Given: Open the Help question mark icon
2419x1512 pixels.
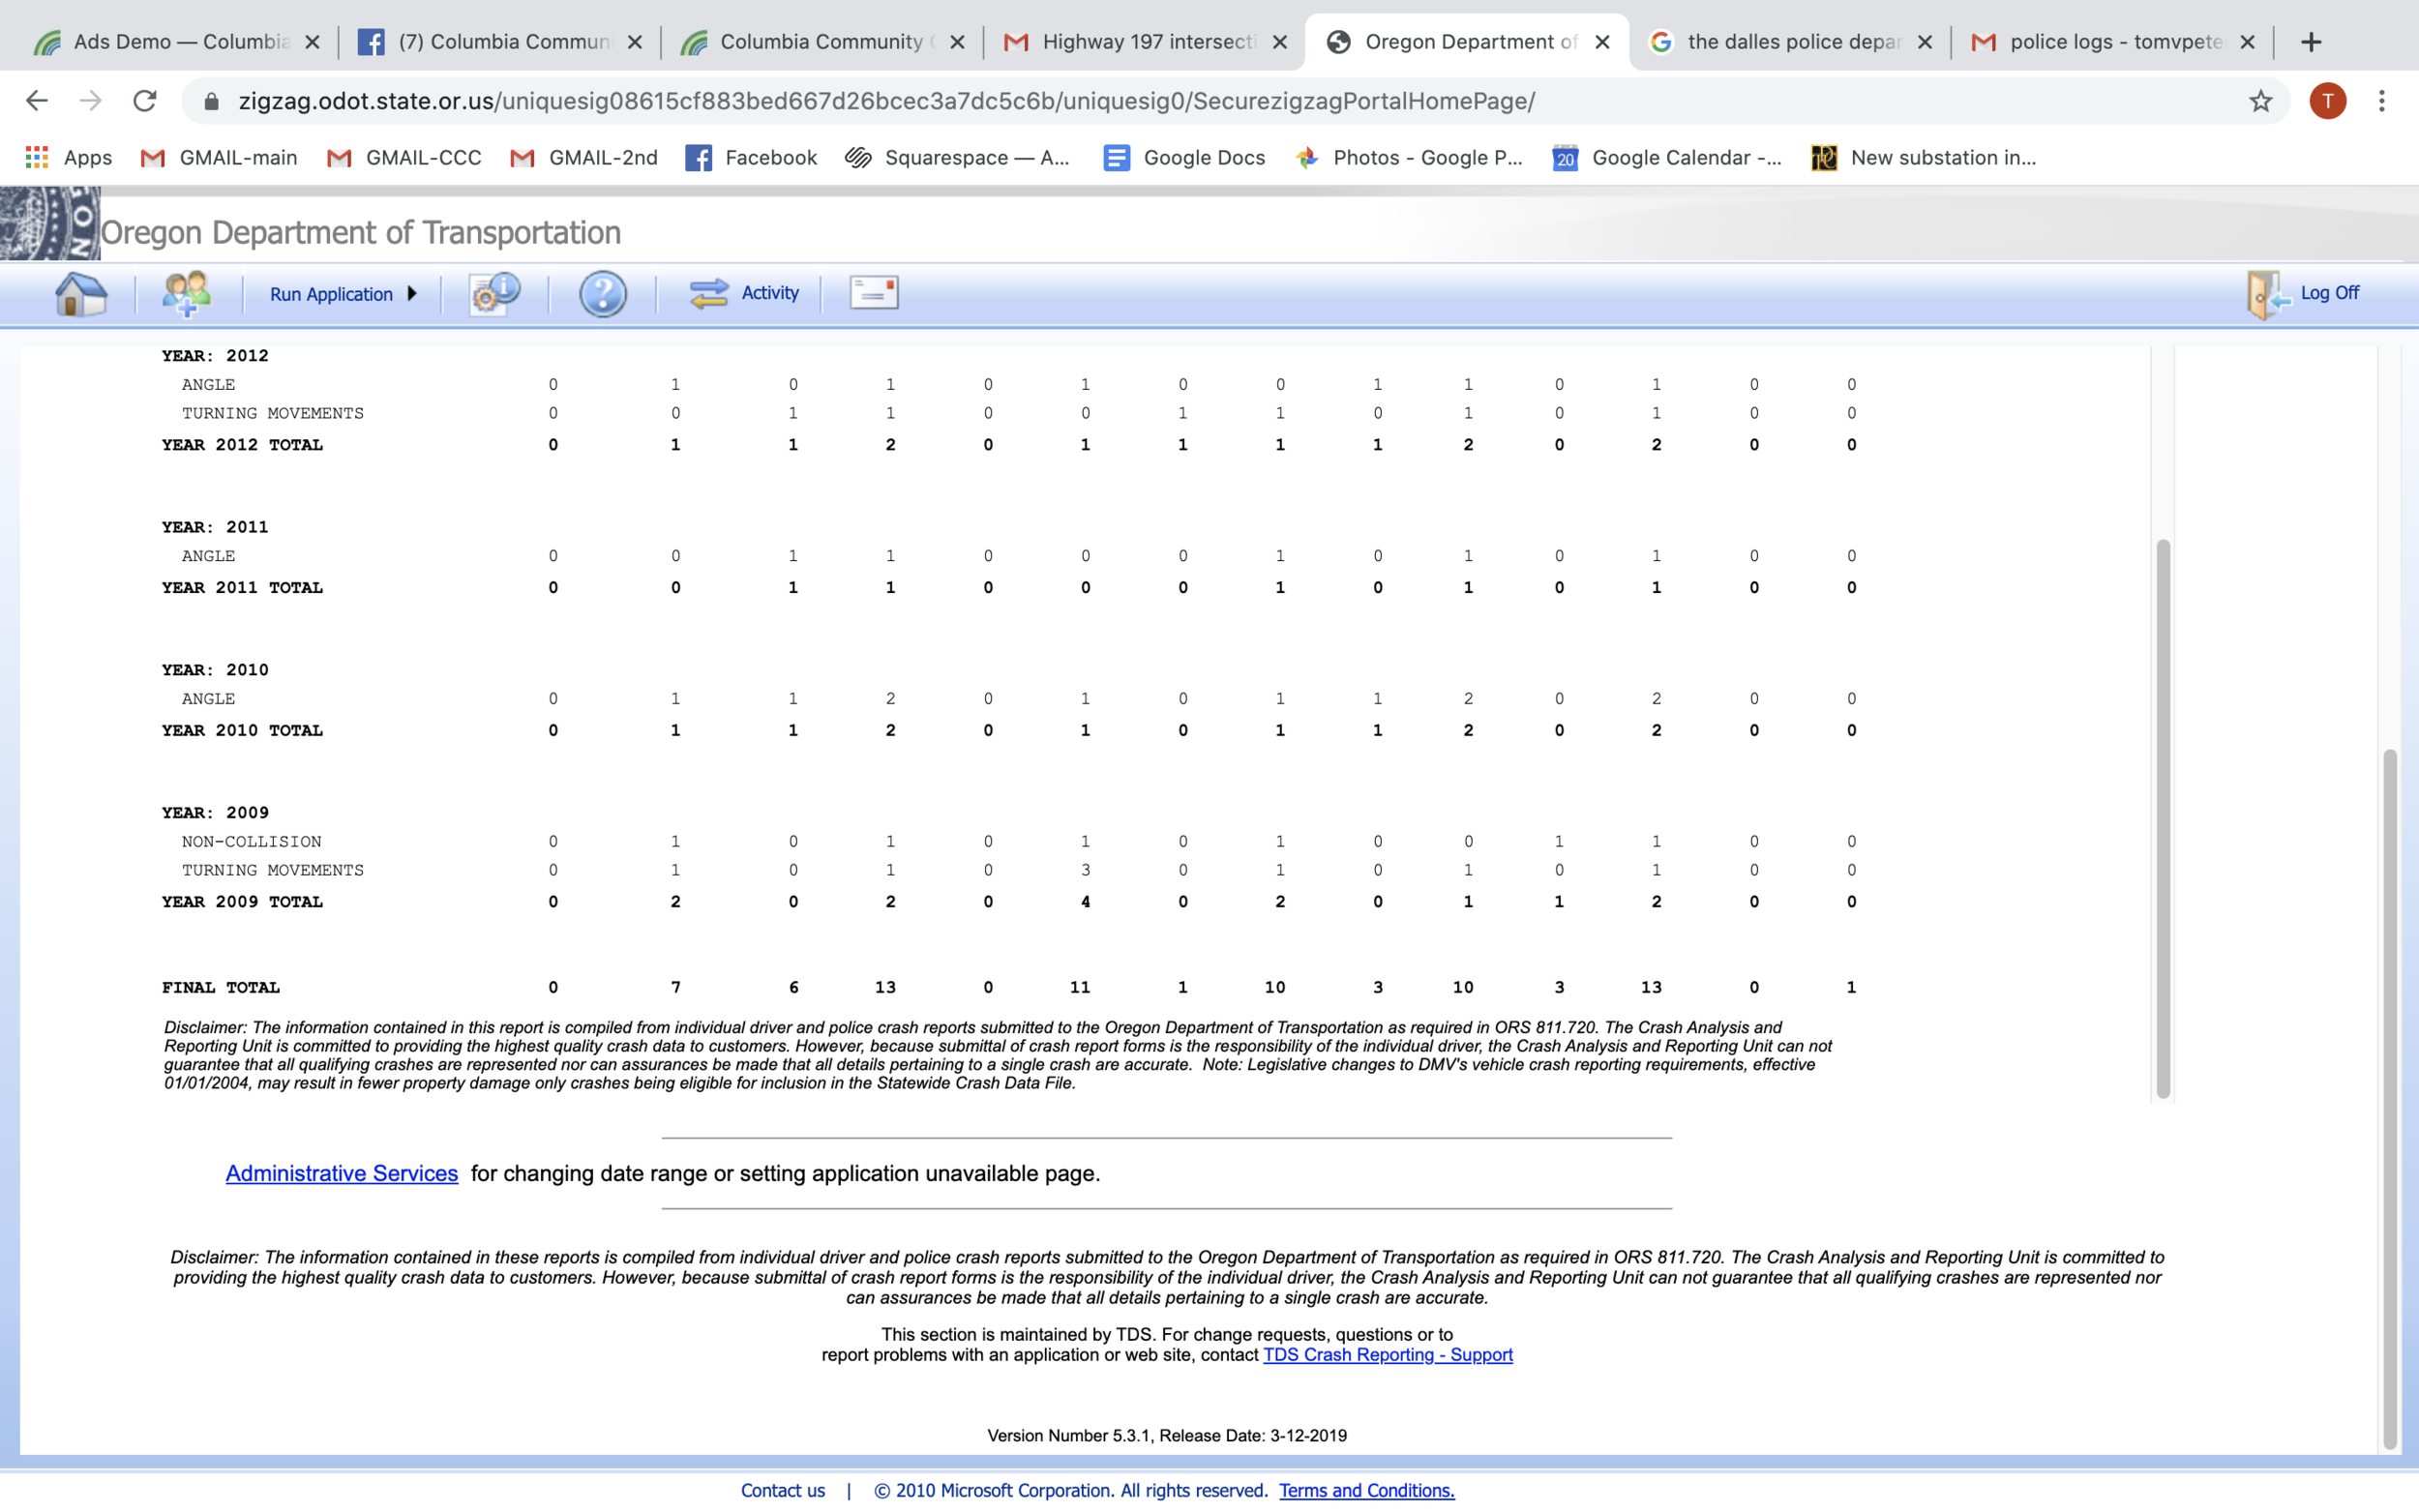Looking at the screenshot, I should point(602,293).
